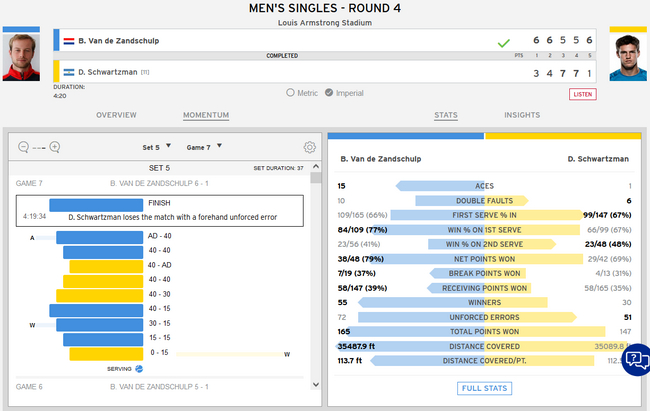Image resolution: width=650 pixels, height=411 pixels.
Task: Click the Netherlands flag beside Van de Zandschulp
Action: click(x=69, y=41)
